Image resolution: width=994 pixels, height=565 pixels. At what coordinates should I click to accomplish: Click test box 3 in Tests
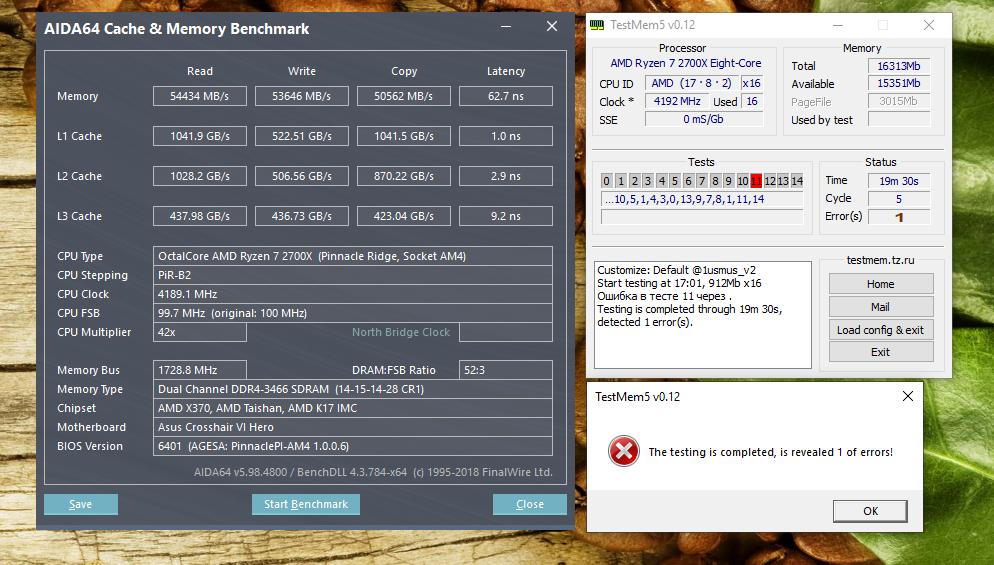coord(648,181)
